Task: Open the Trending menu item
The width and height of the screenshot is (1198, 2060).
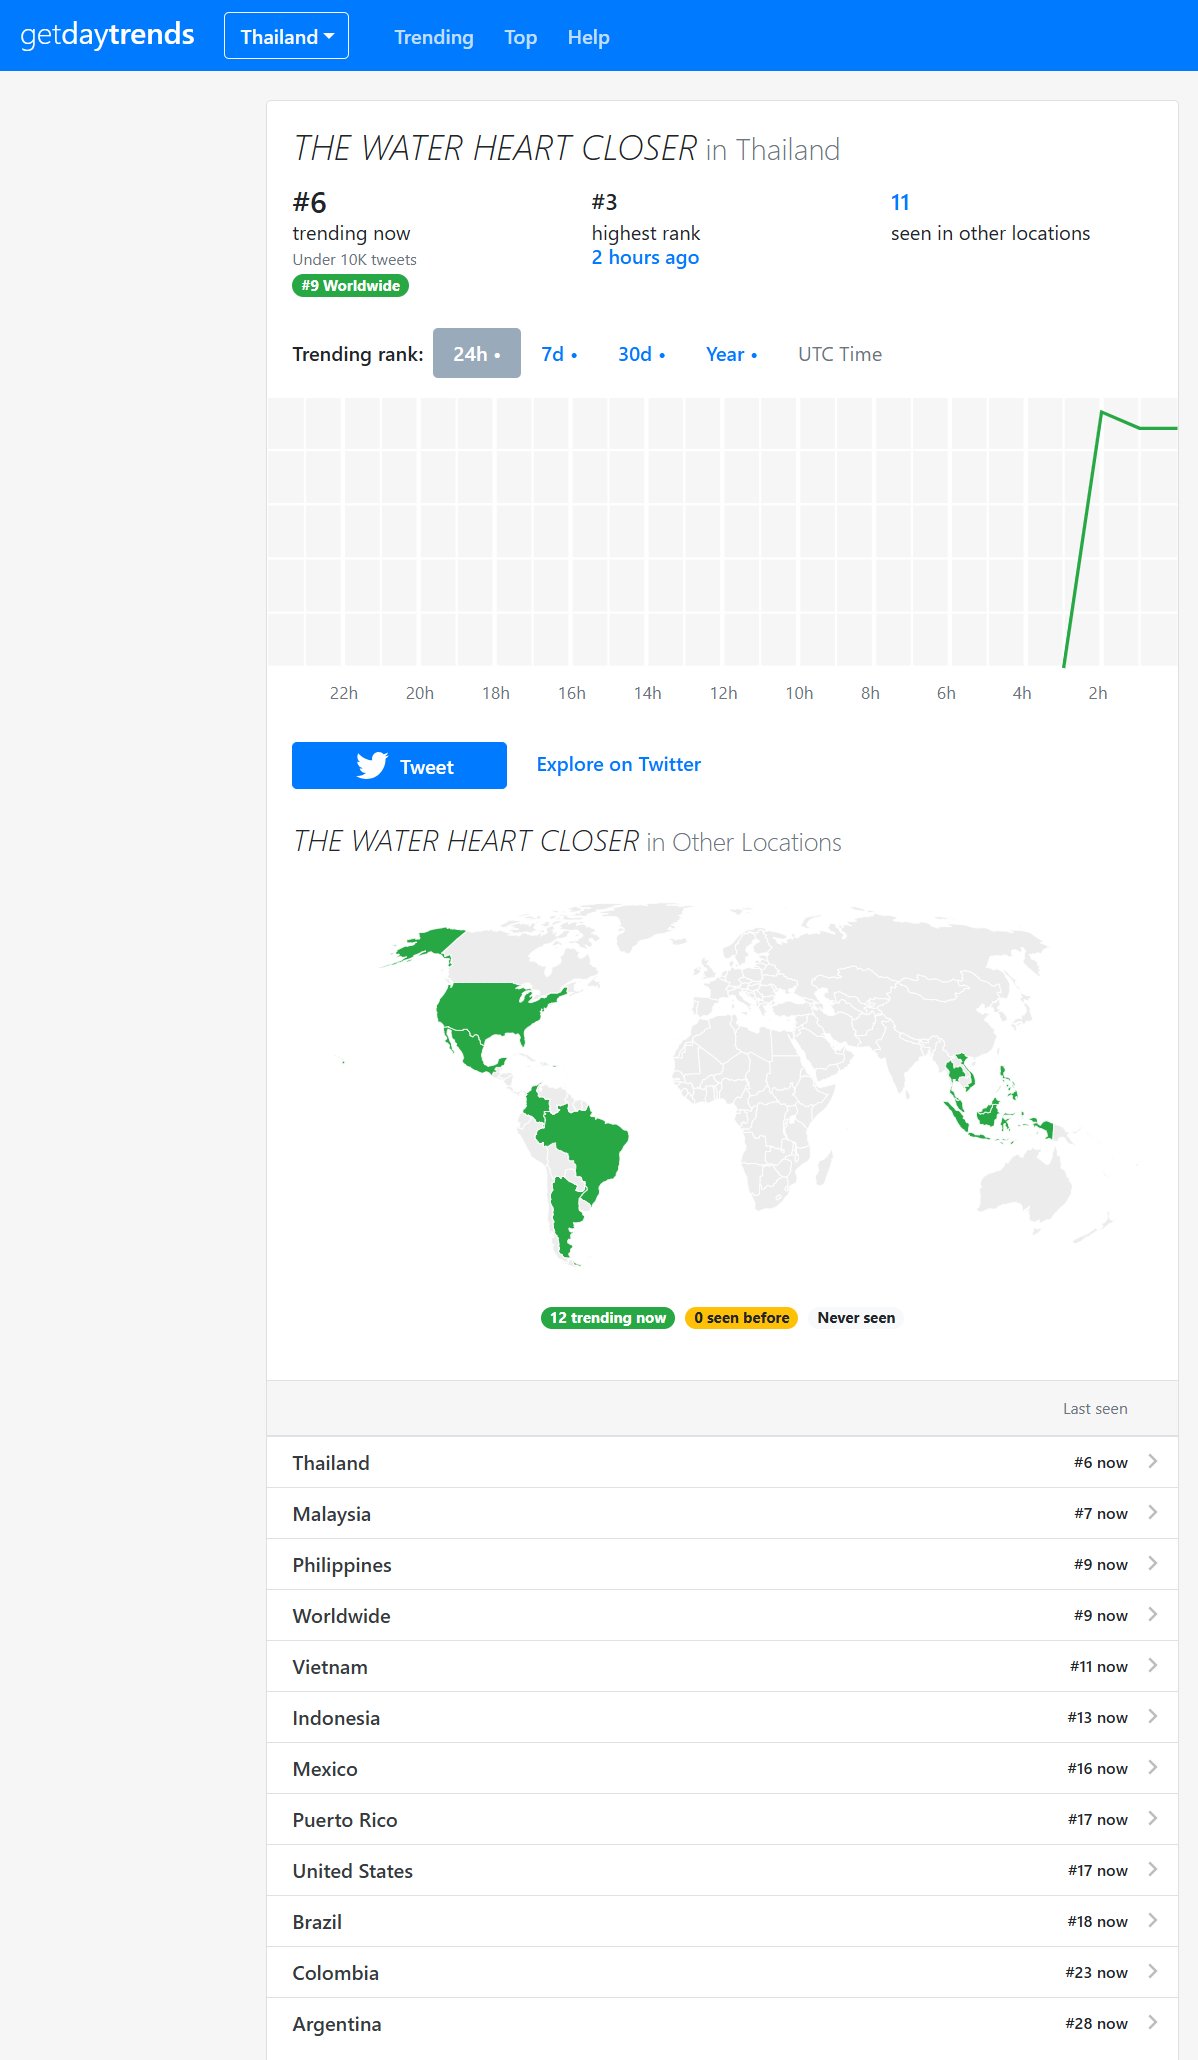Action: pos(434,37)
